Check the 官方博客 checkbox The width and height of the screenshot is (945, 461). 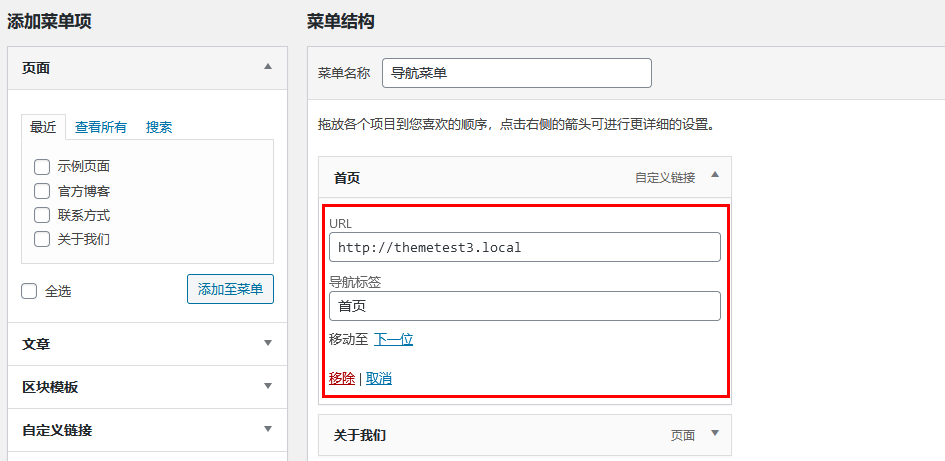pyautogui.click(x=42, y=191)
